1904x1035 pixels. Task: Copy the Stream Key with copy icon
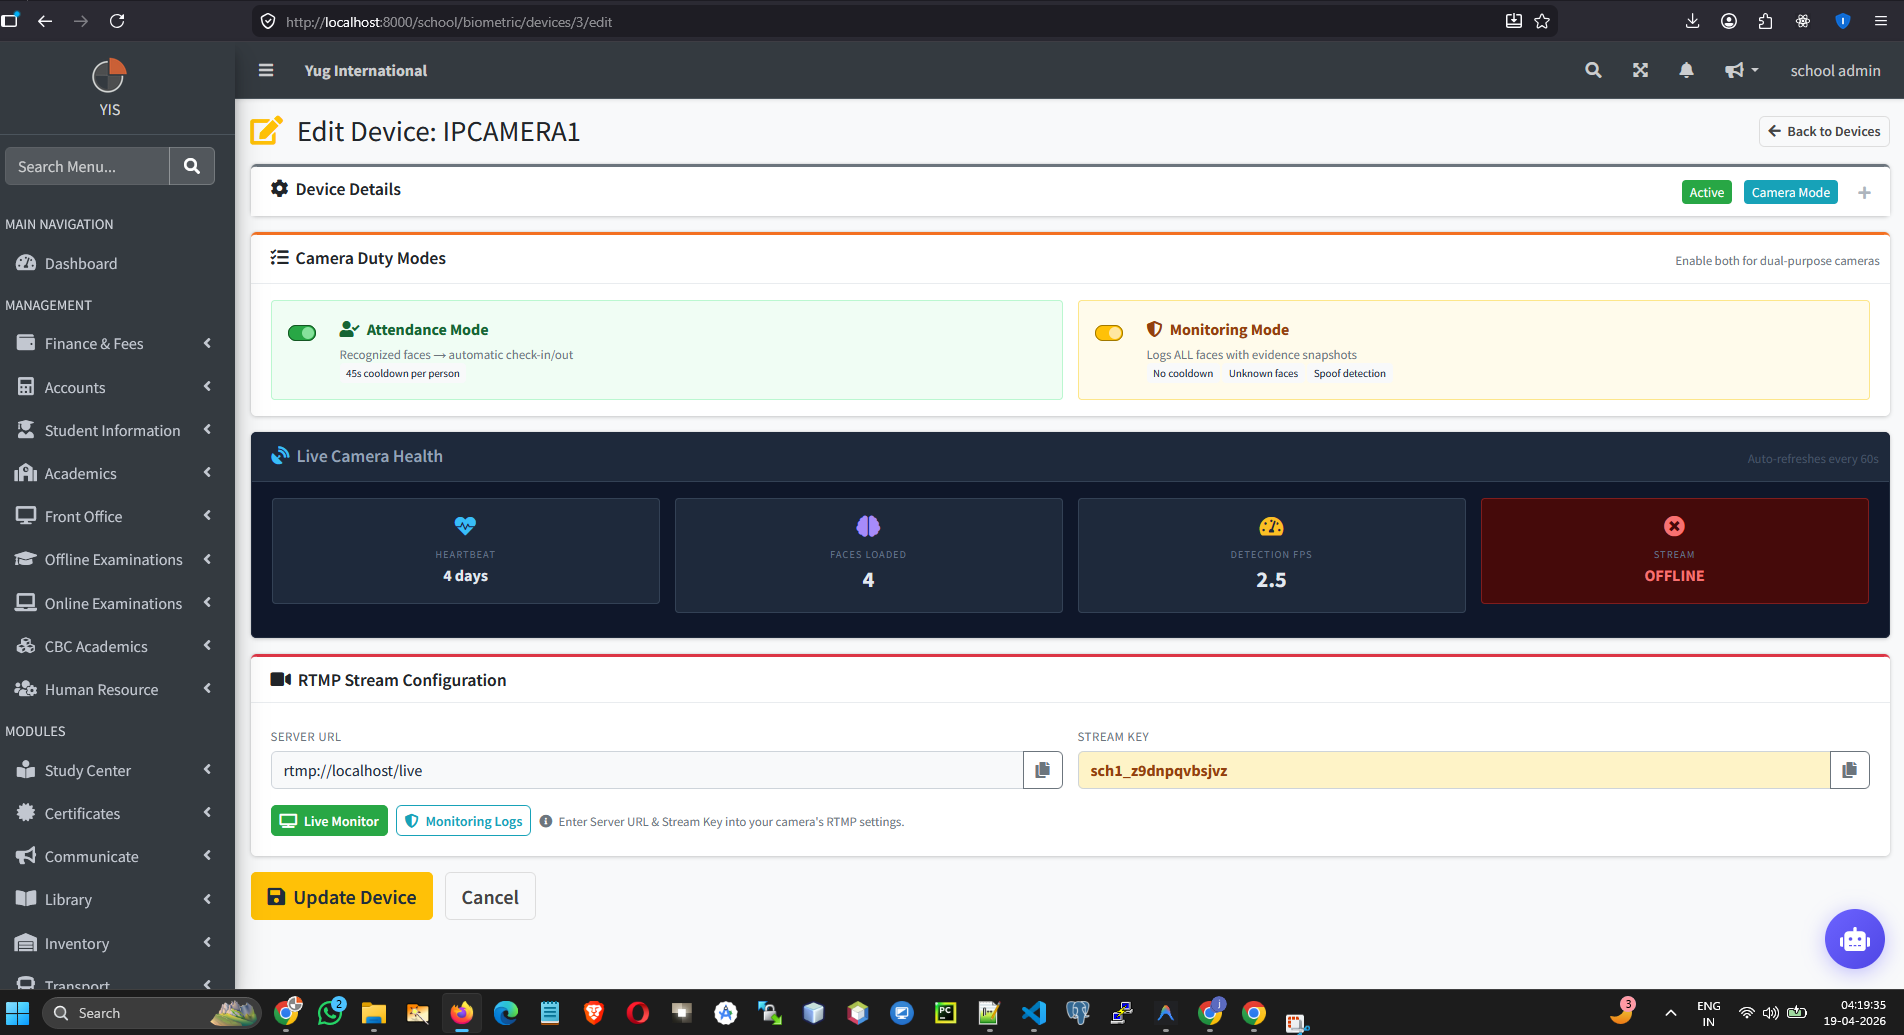point(1849,770)
